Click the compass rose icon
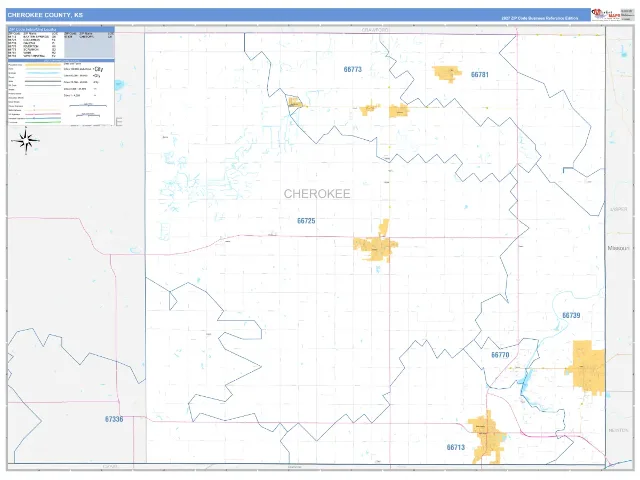Screen dimensions: 640x480 click(x=26, y=141)
